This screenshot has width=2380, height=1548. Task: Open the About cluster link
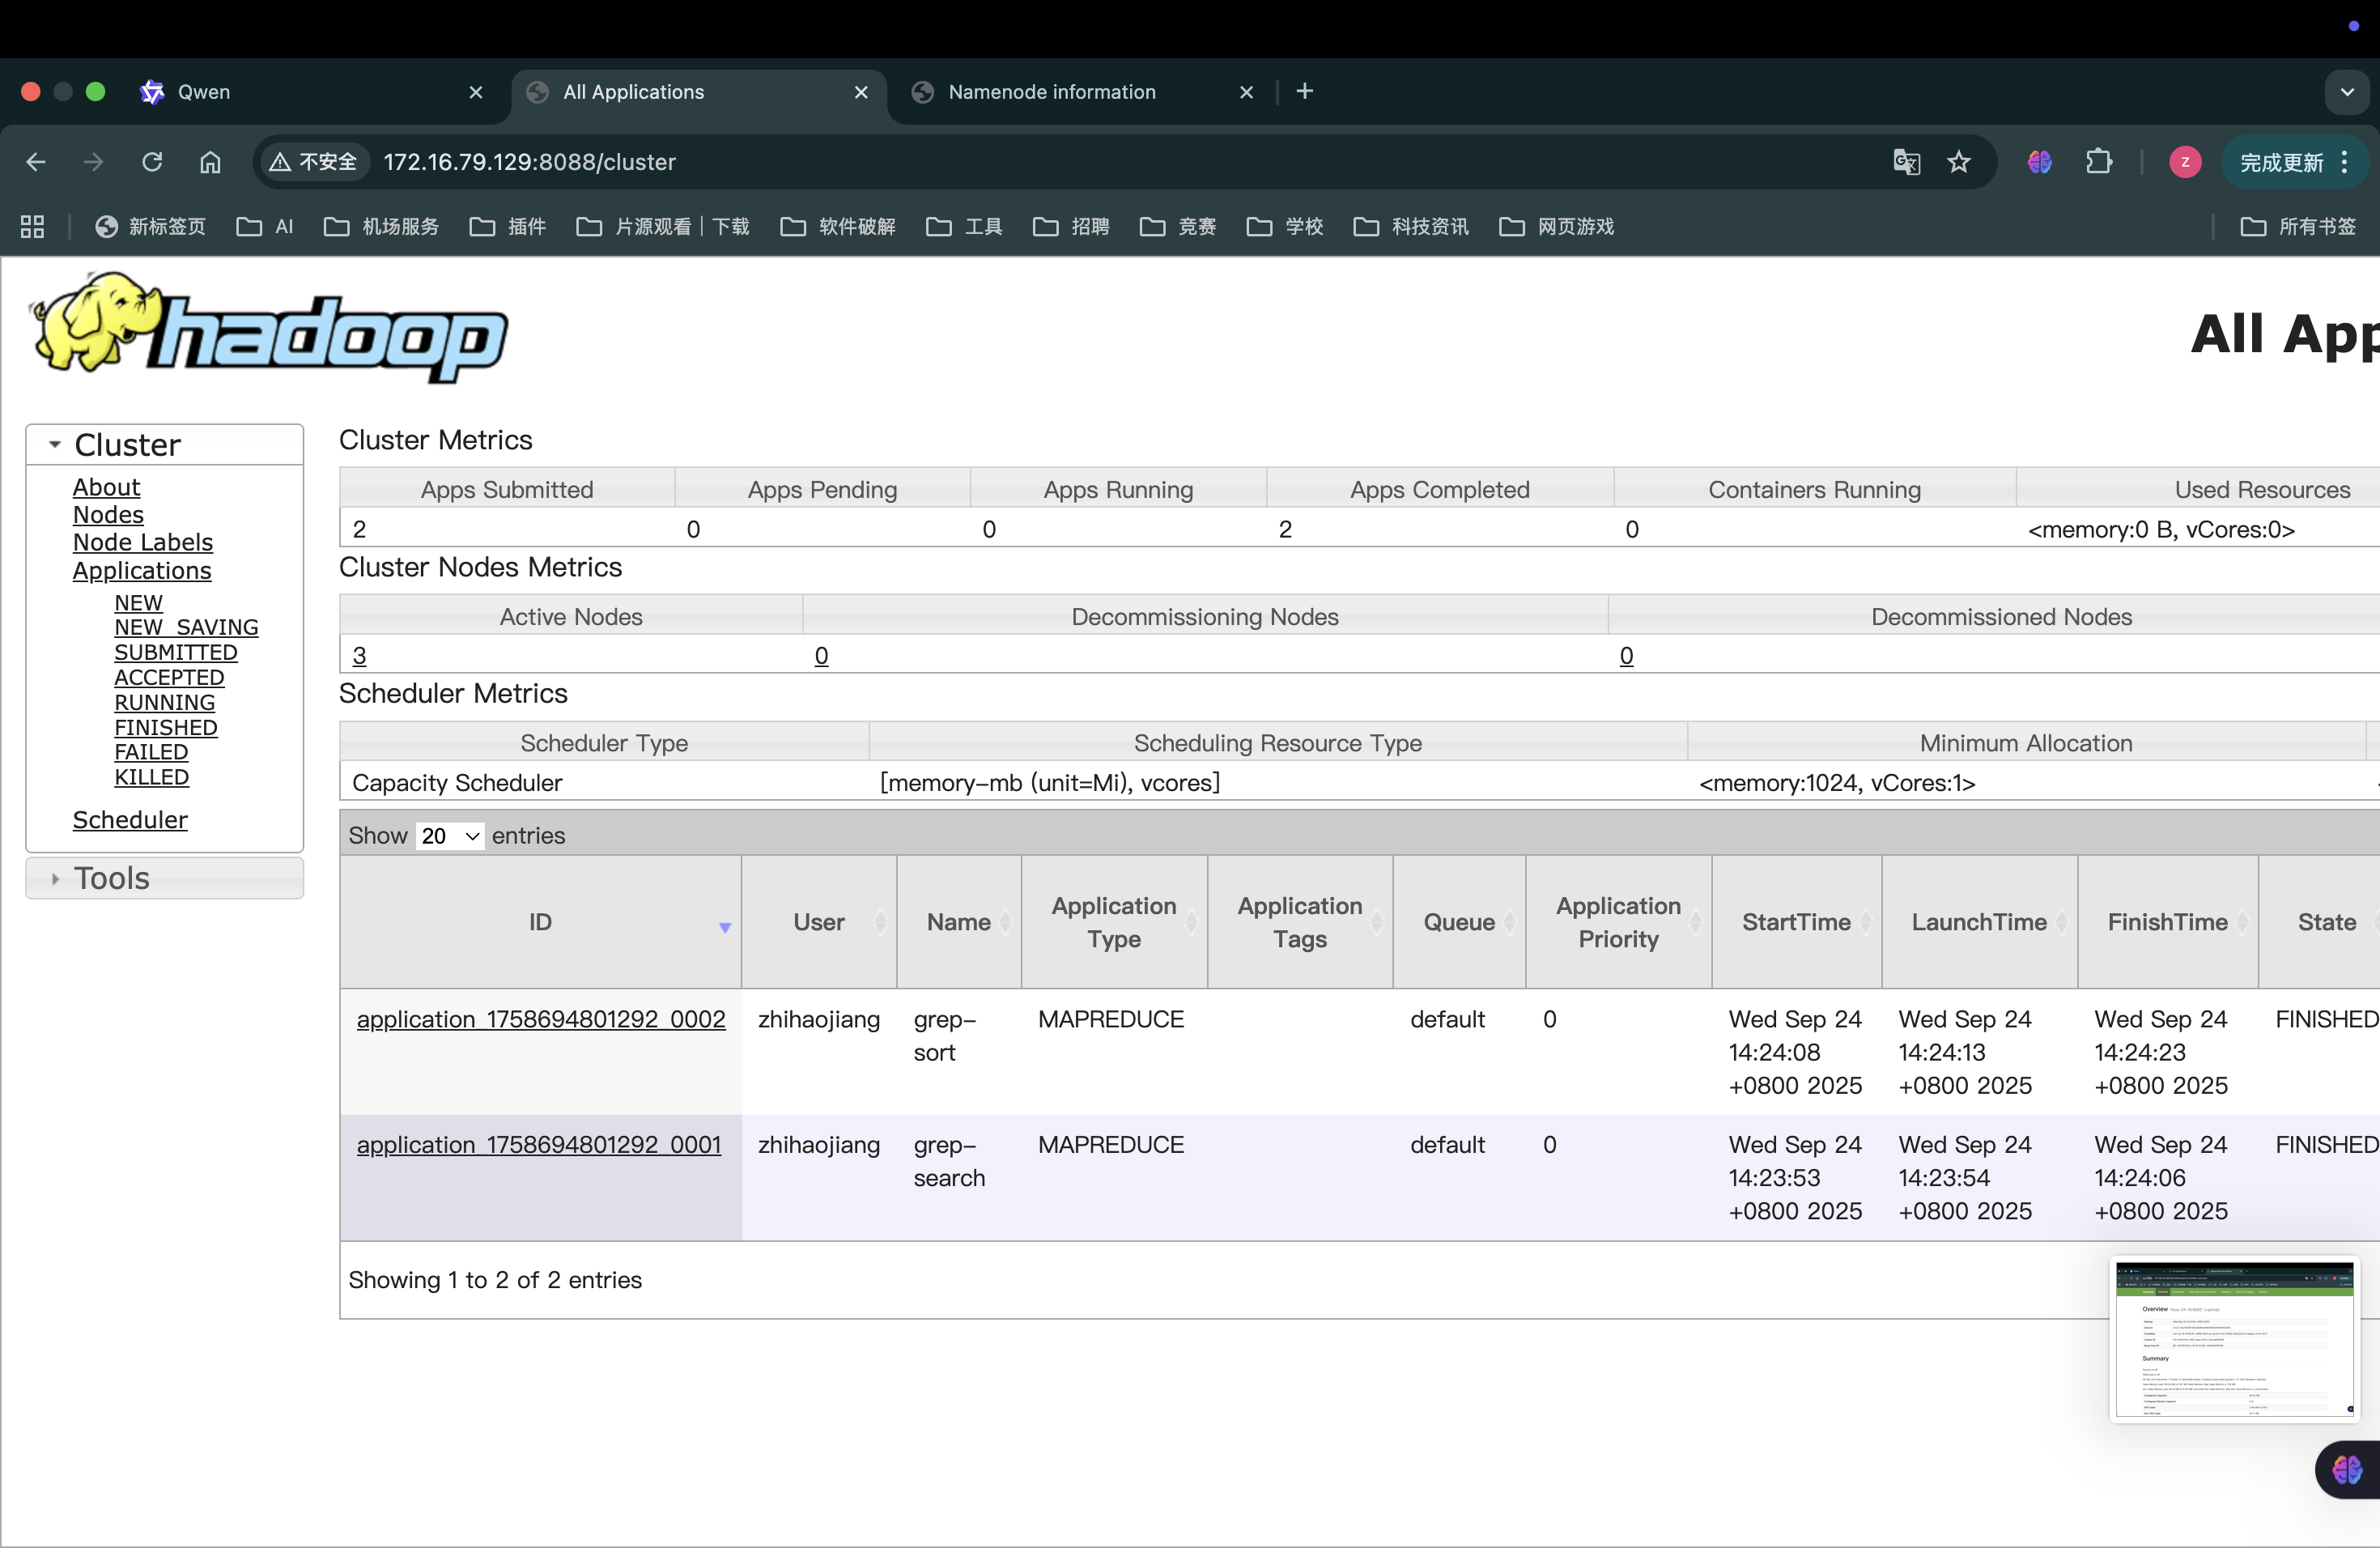(x=106, y=487)
